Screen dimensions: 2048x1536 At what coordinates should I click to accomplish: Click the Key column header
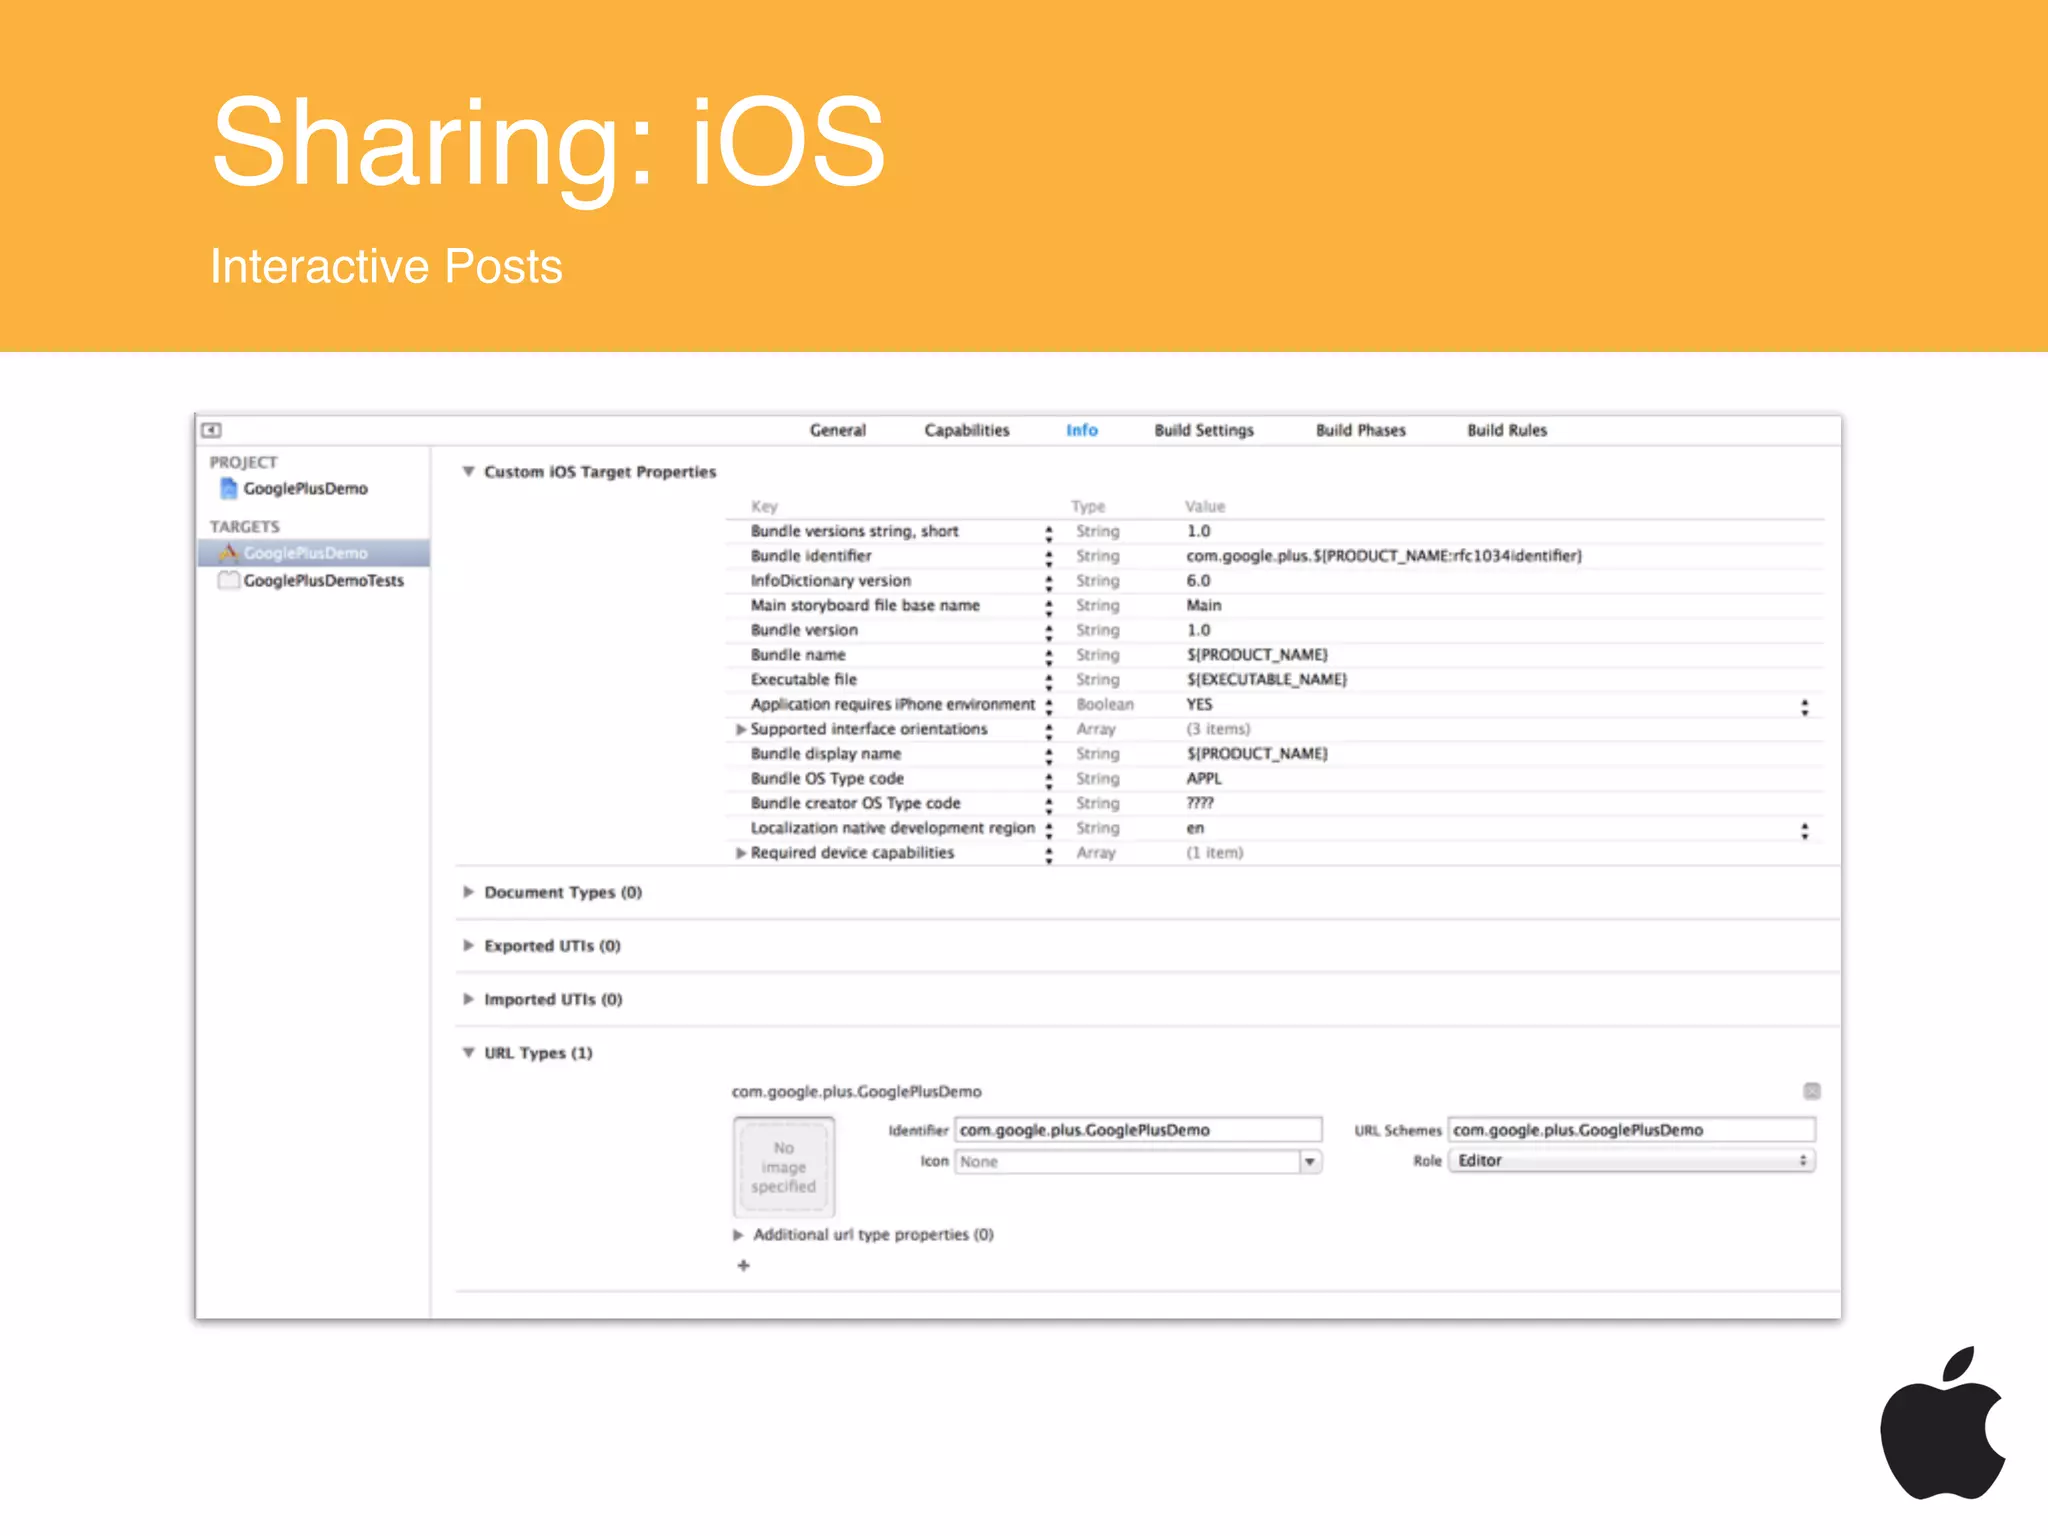pos(764,506)
